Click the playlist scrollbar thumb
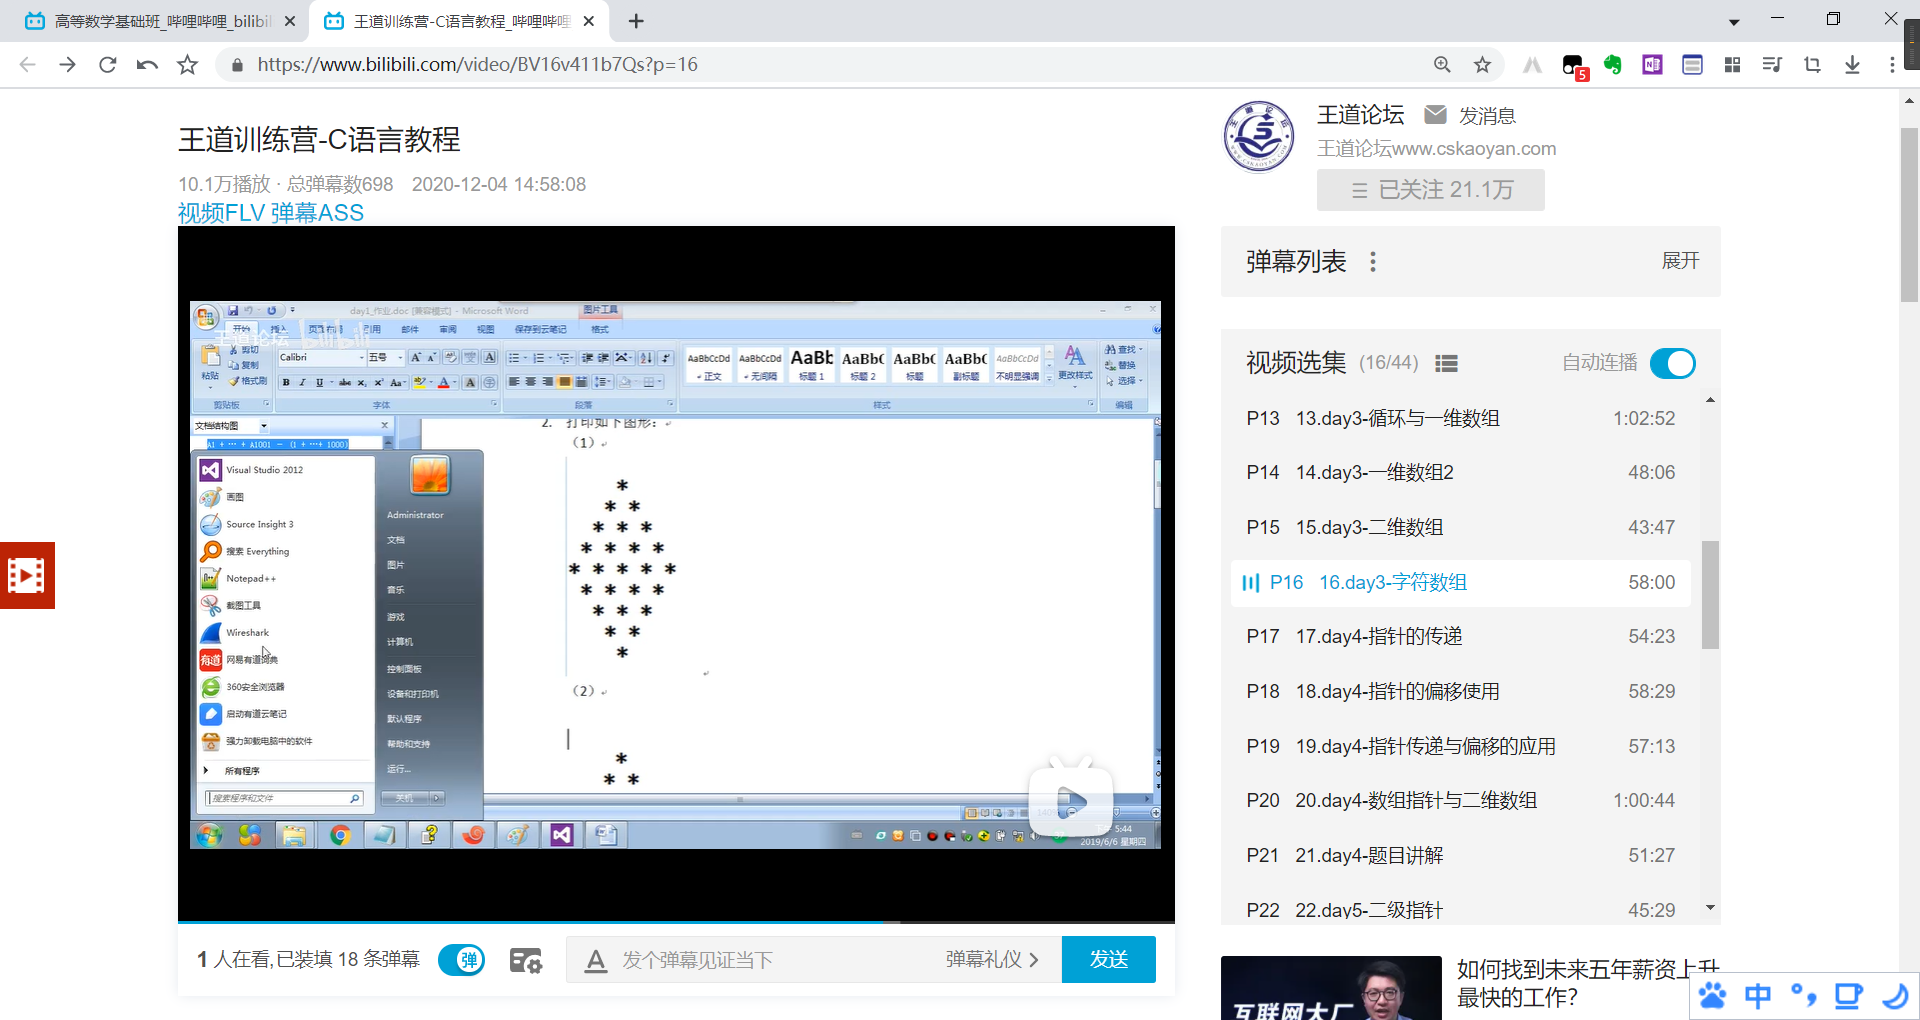This screenshot has height=1020, width=1920. point(1710,595)
